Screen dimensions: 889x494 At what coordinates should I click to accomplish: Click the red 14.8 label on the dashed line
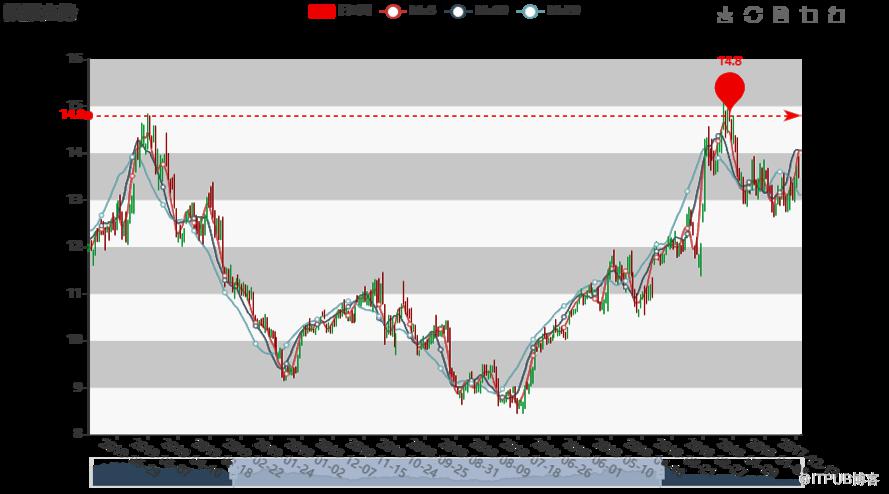76,115
